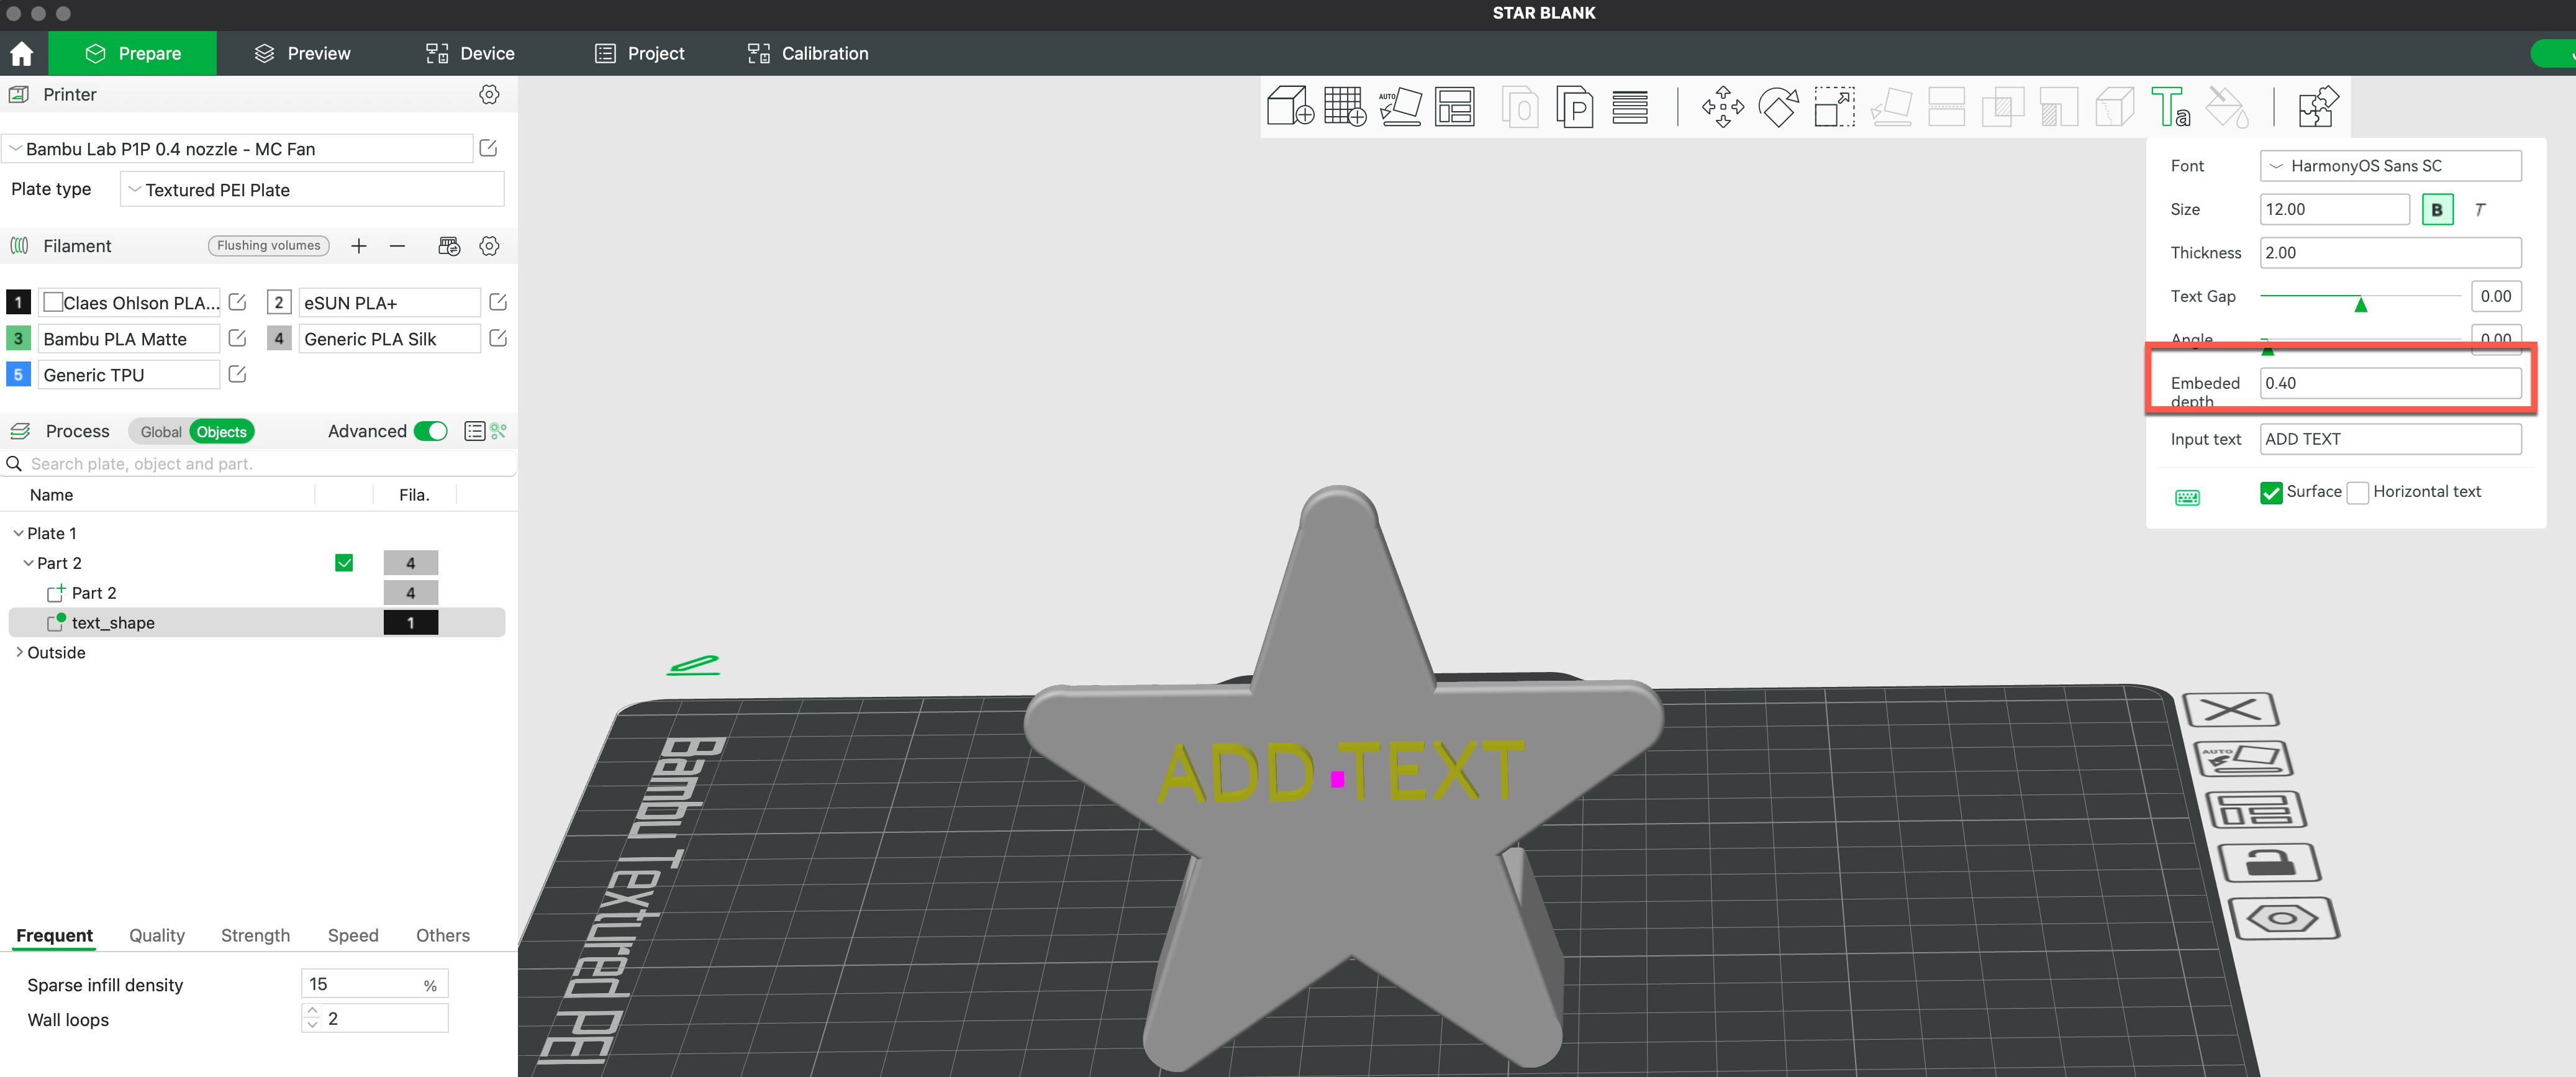Click the Text Gap slider handle

pos(2360,305)
